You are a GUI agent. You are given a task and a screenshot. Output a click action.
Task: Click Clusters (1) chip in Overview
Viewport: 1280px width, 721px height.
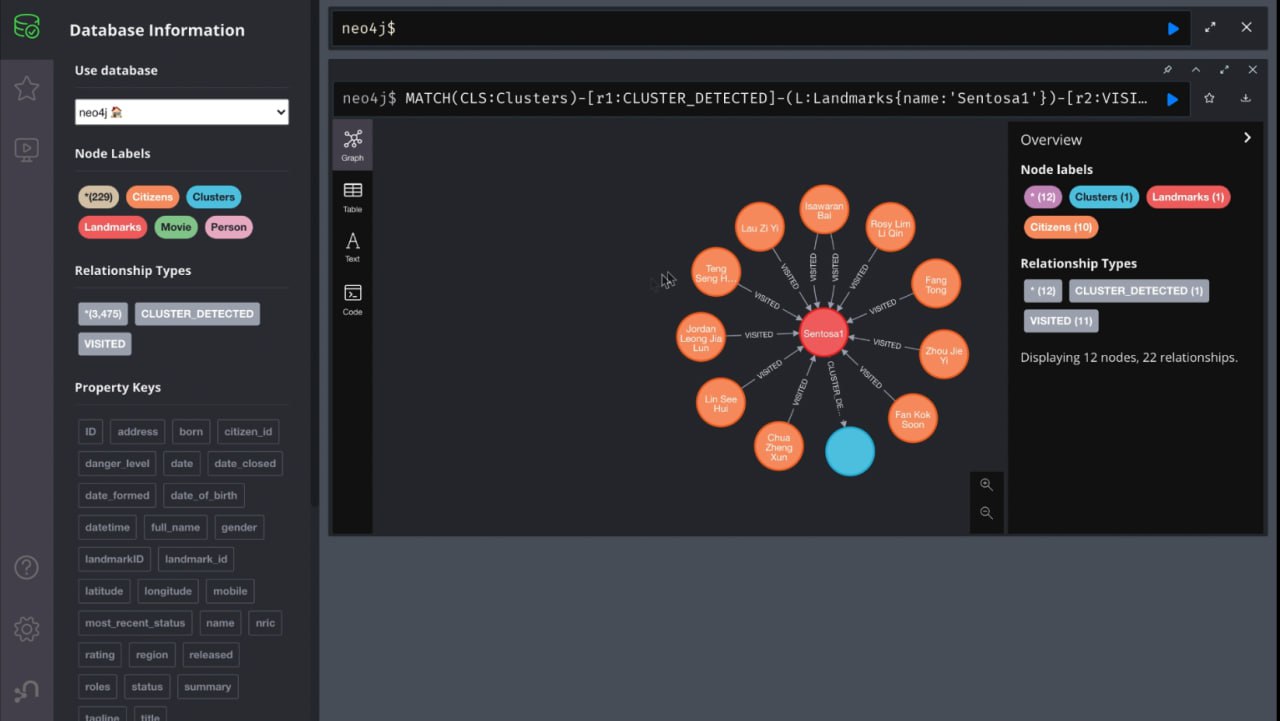(x=1104, y=197)
